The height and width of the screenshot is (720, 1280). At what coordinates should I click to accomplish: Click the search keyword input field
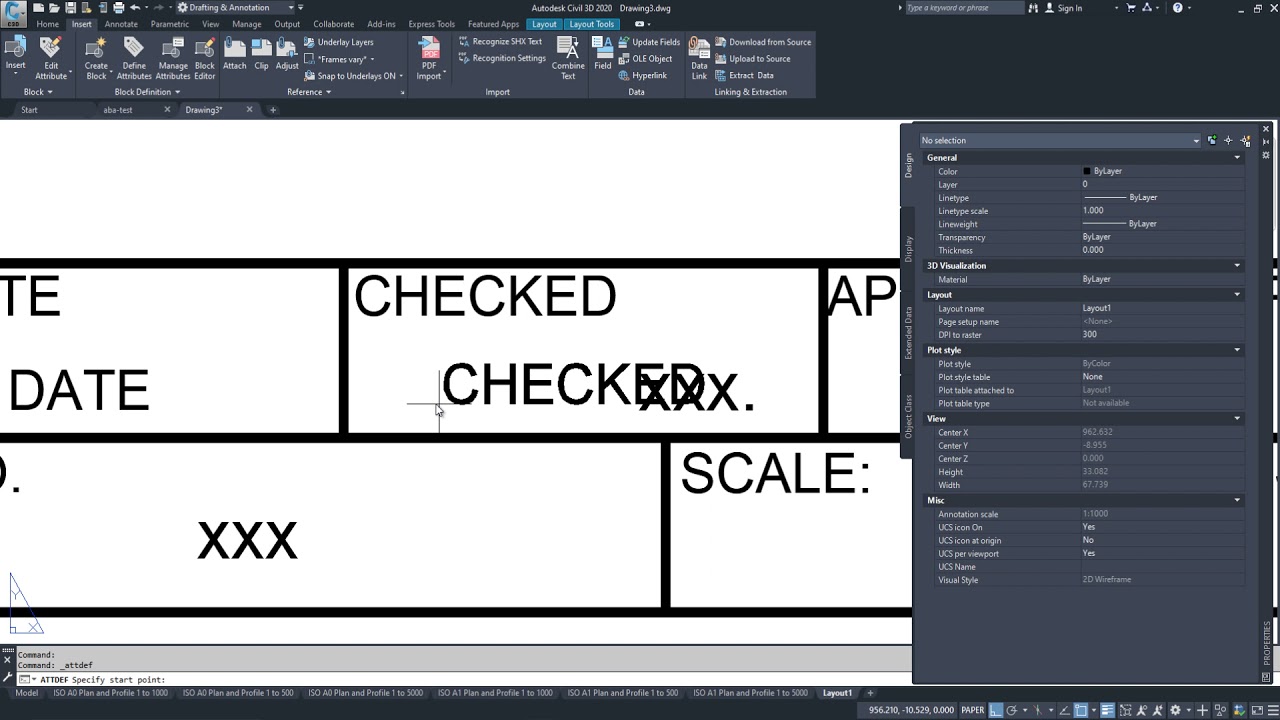pos(964,8)
